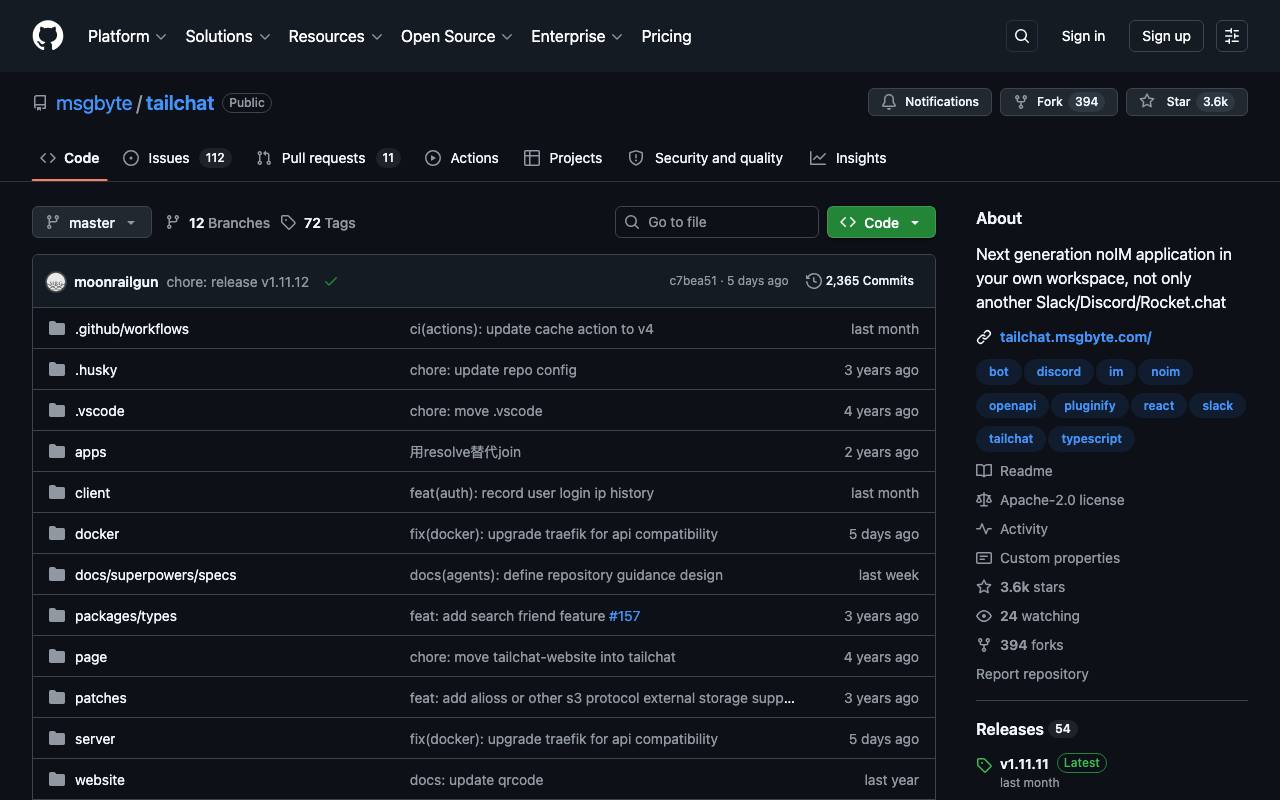Open the docker folder name

click(97, 534)
